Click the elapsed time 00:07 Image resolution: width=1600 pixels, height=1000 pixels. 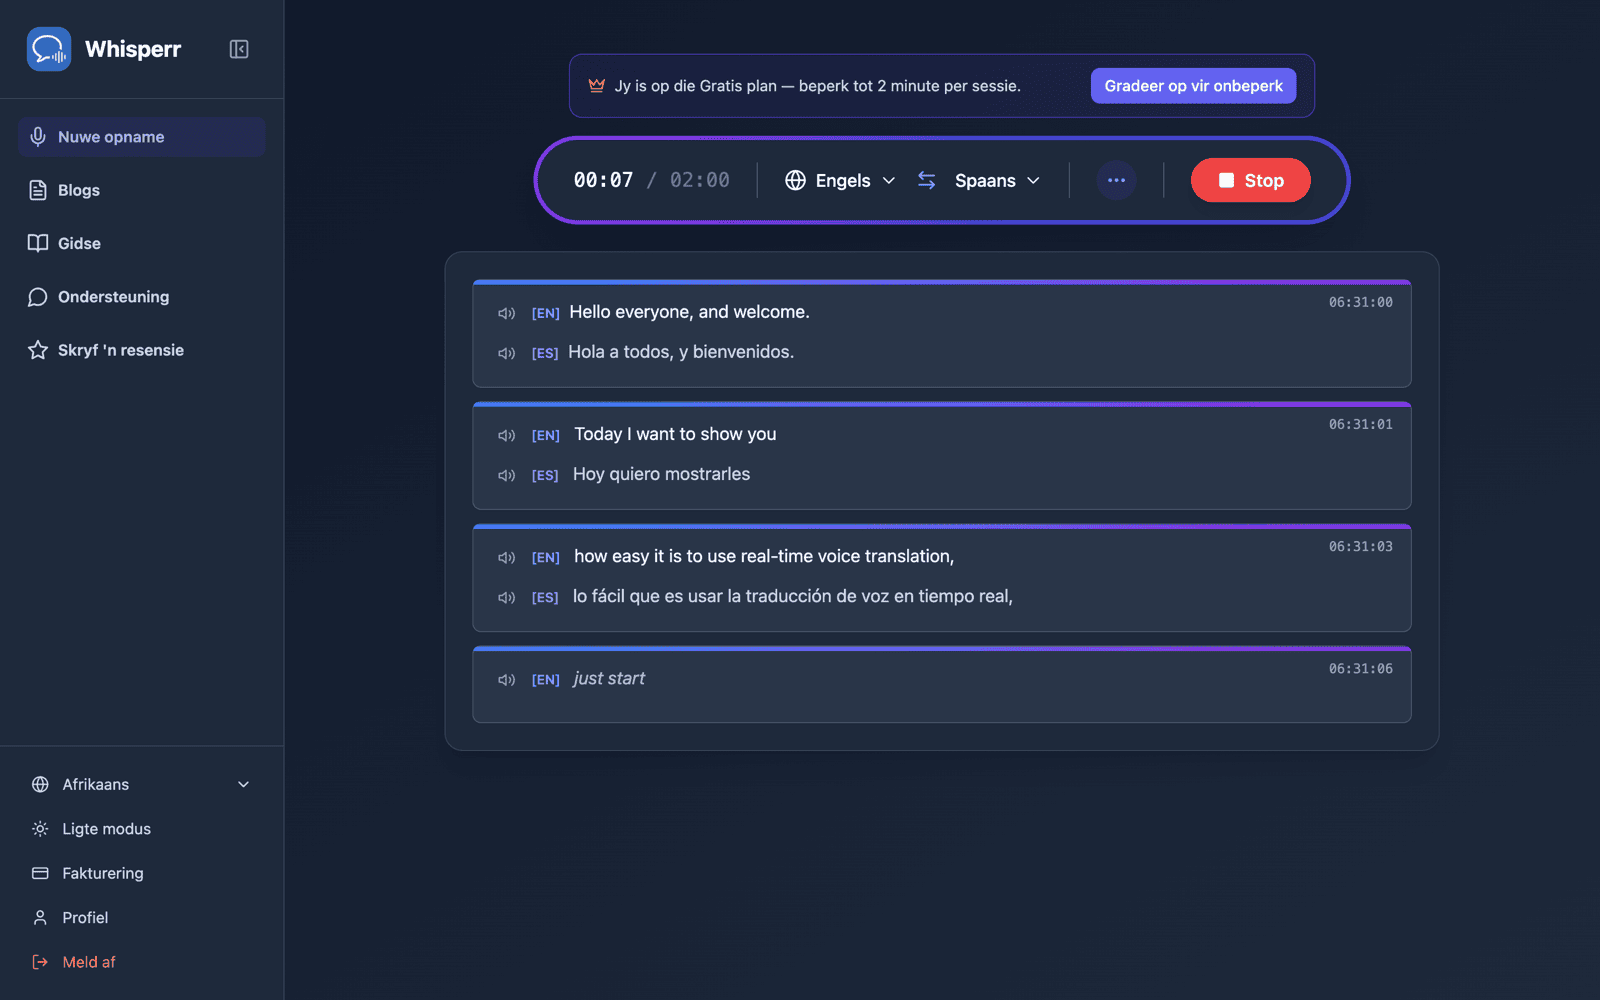pos(603,180)
